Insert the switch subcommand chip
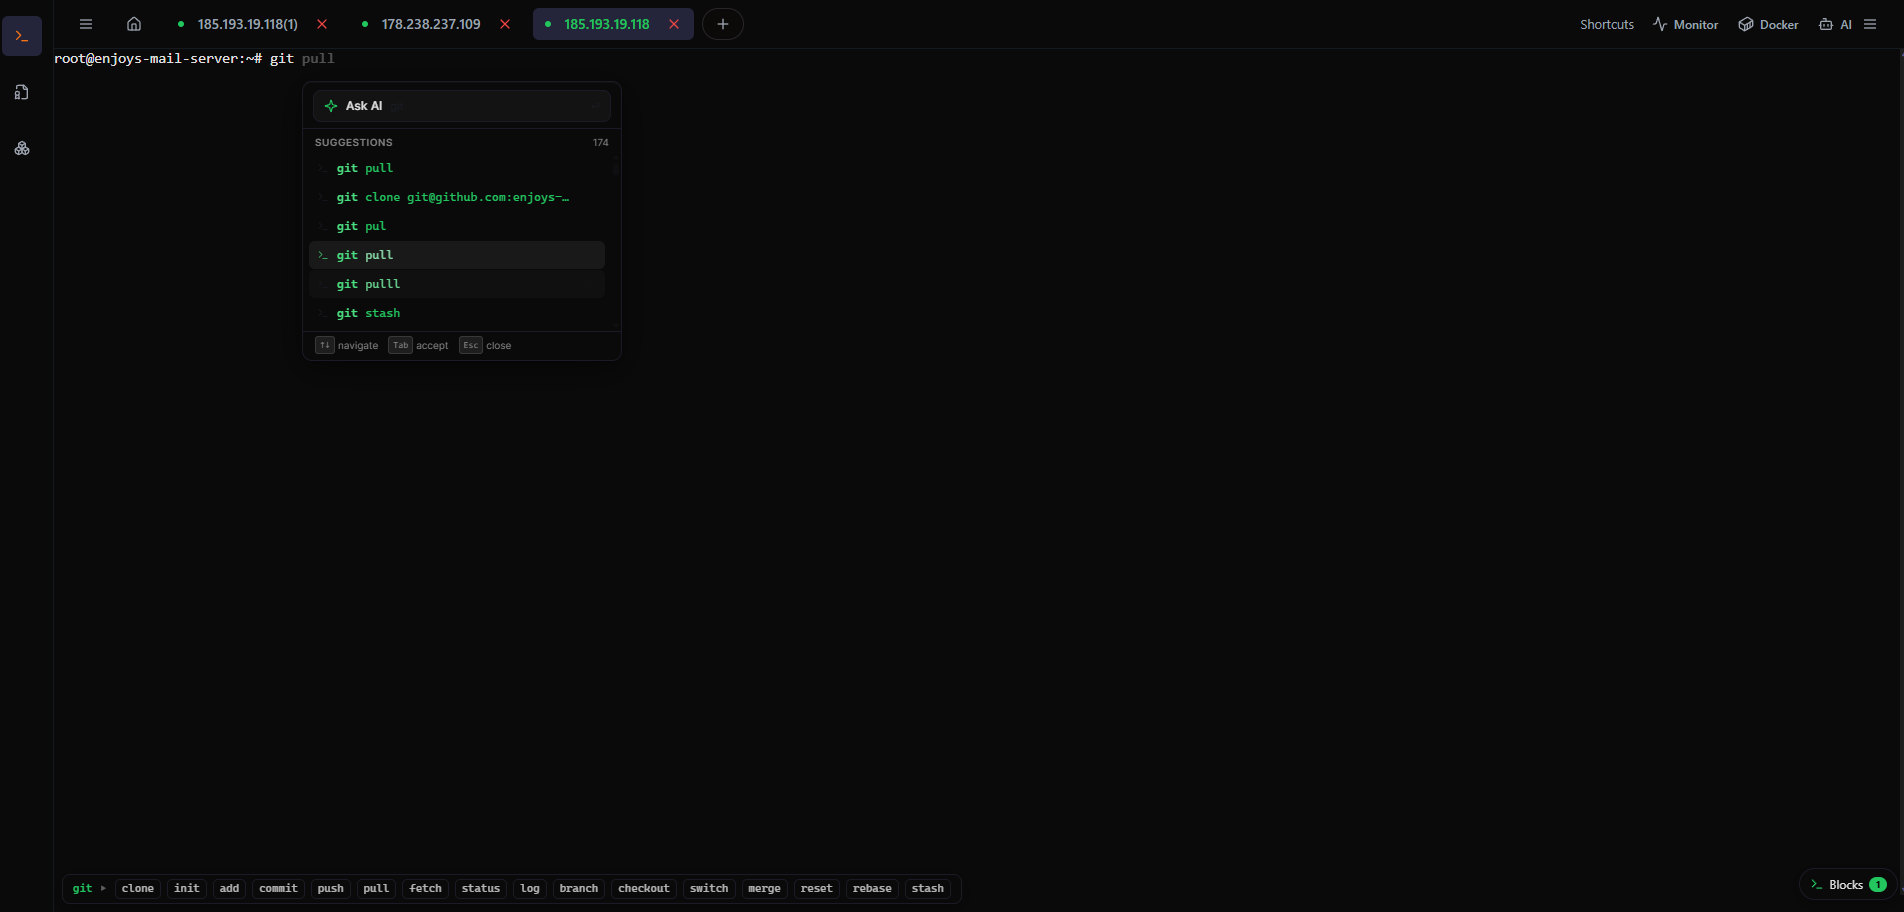Screen dimensions: 1904x912 pos(709,888)
